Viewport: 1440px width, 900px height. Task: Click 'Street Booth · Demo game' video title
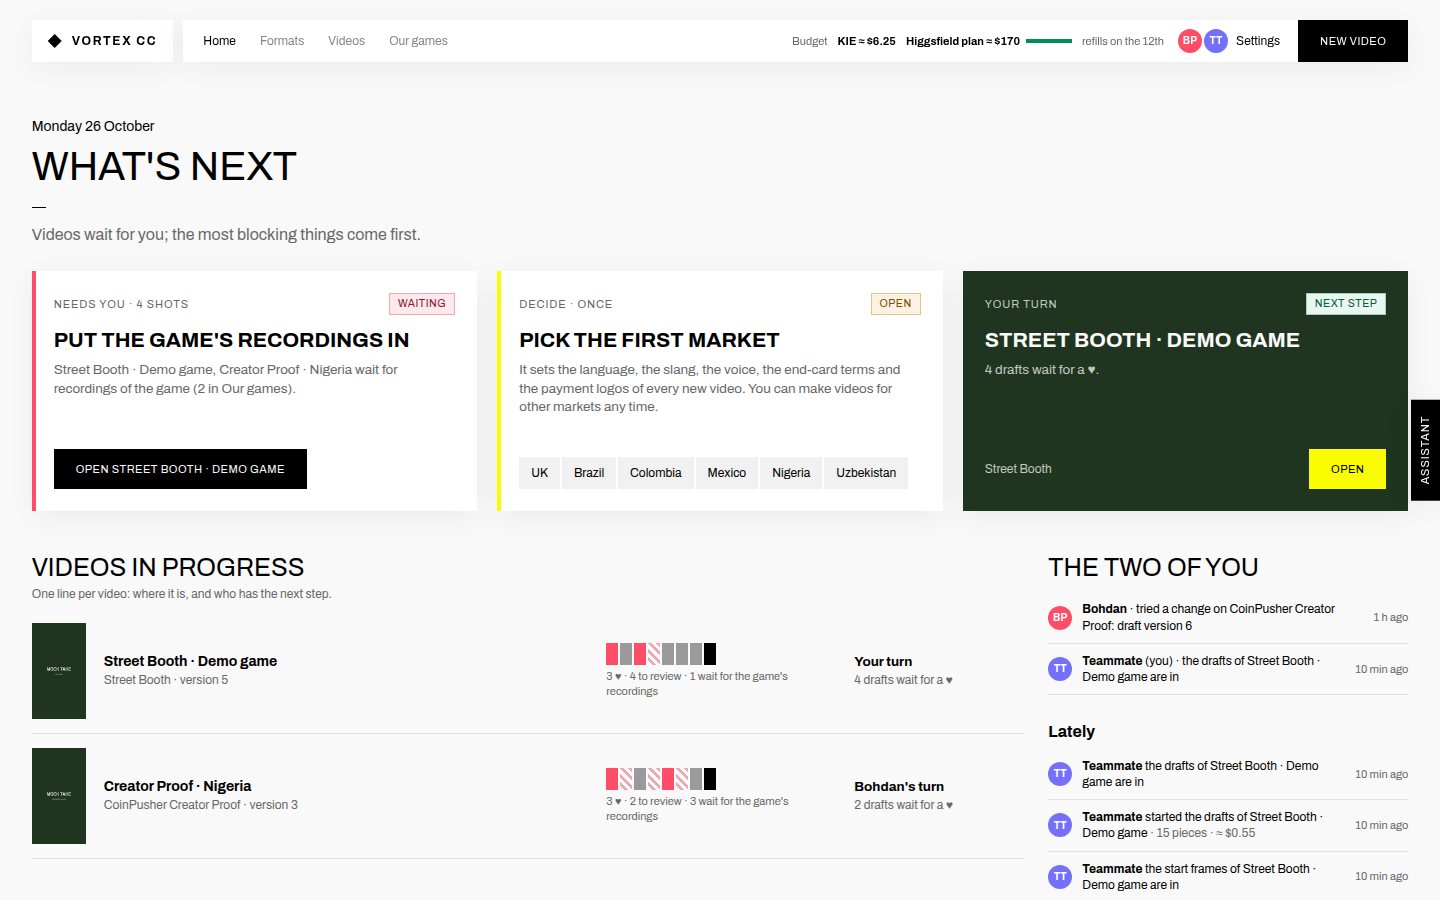click(x=190, y=661)
